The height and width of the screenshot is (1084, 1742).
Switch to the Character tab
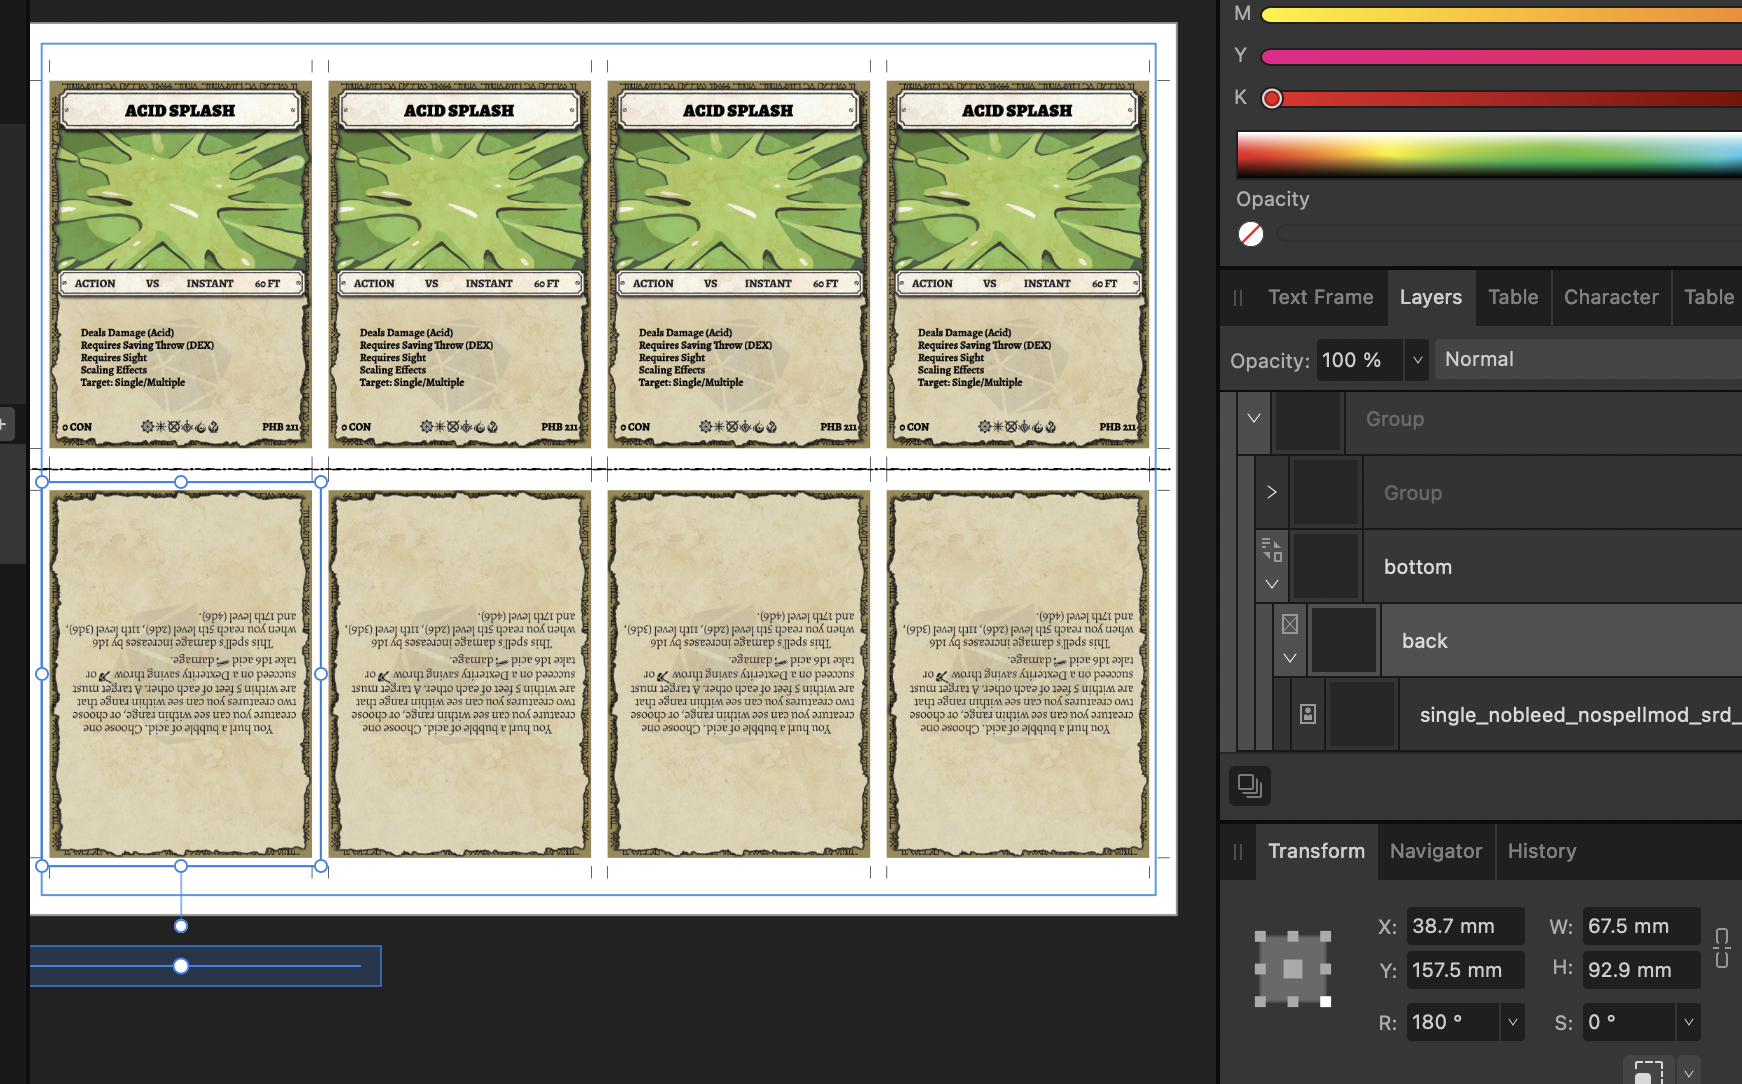1611,298
